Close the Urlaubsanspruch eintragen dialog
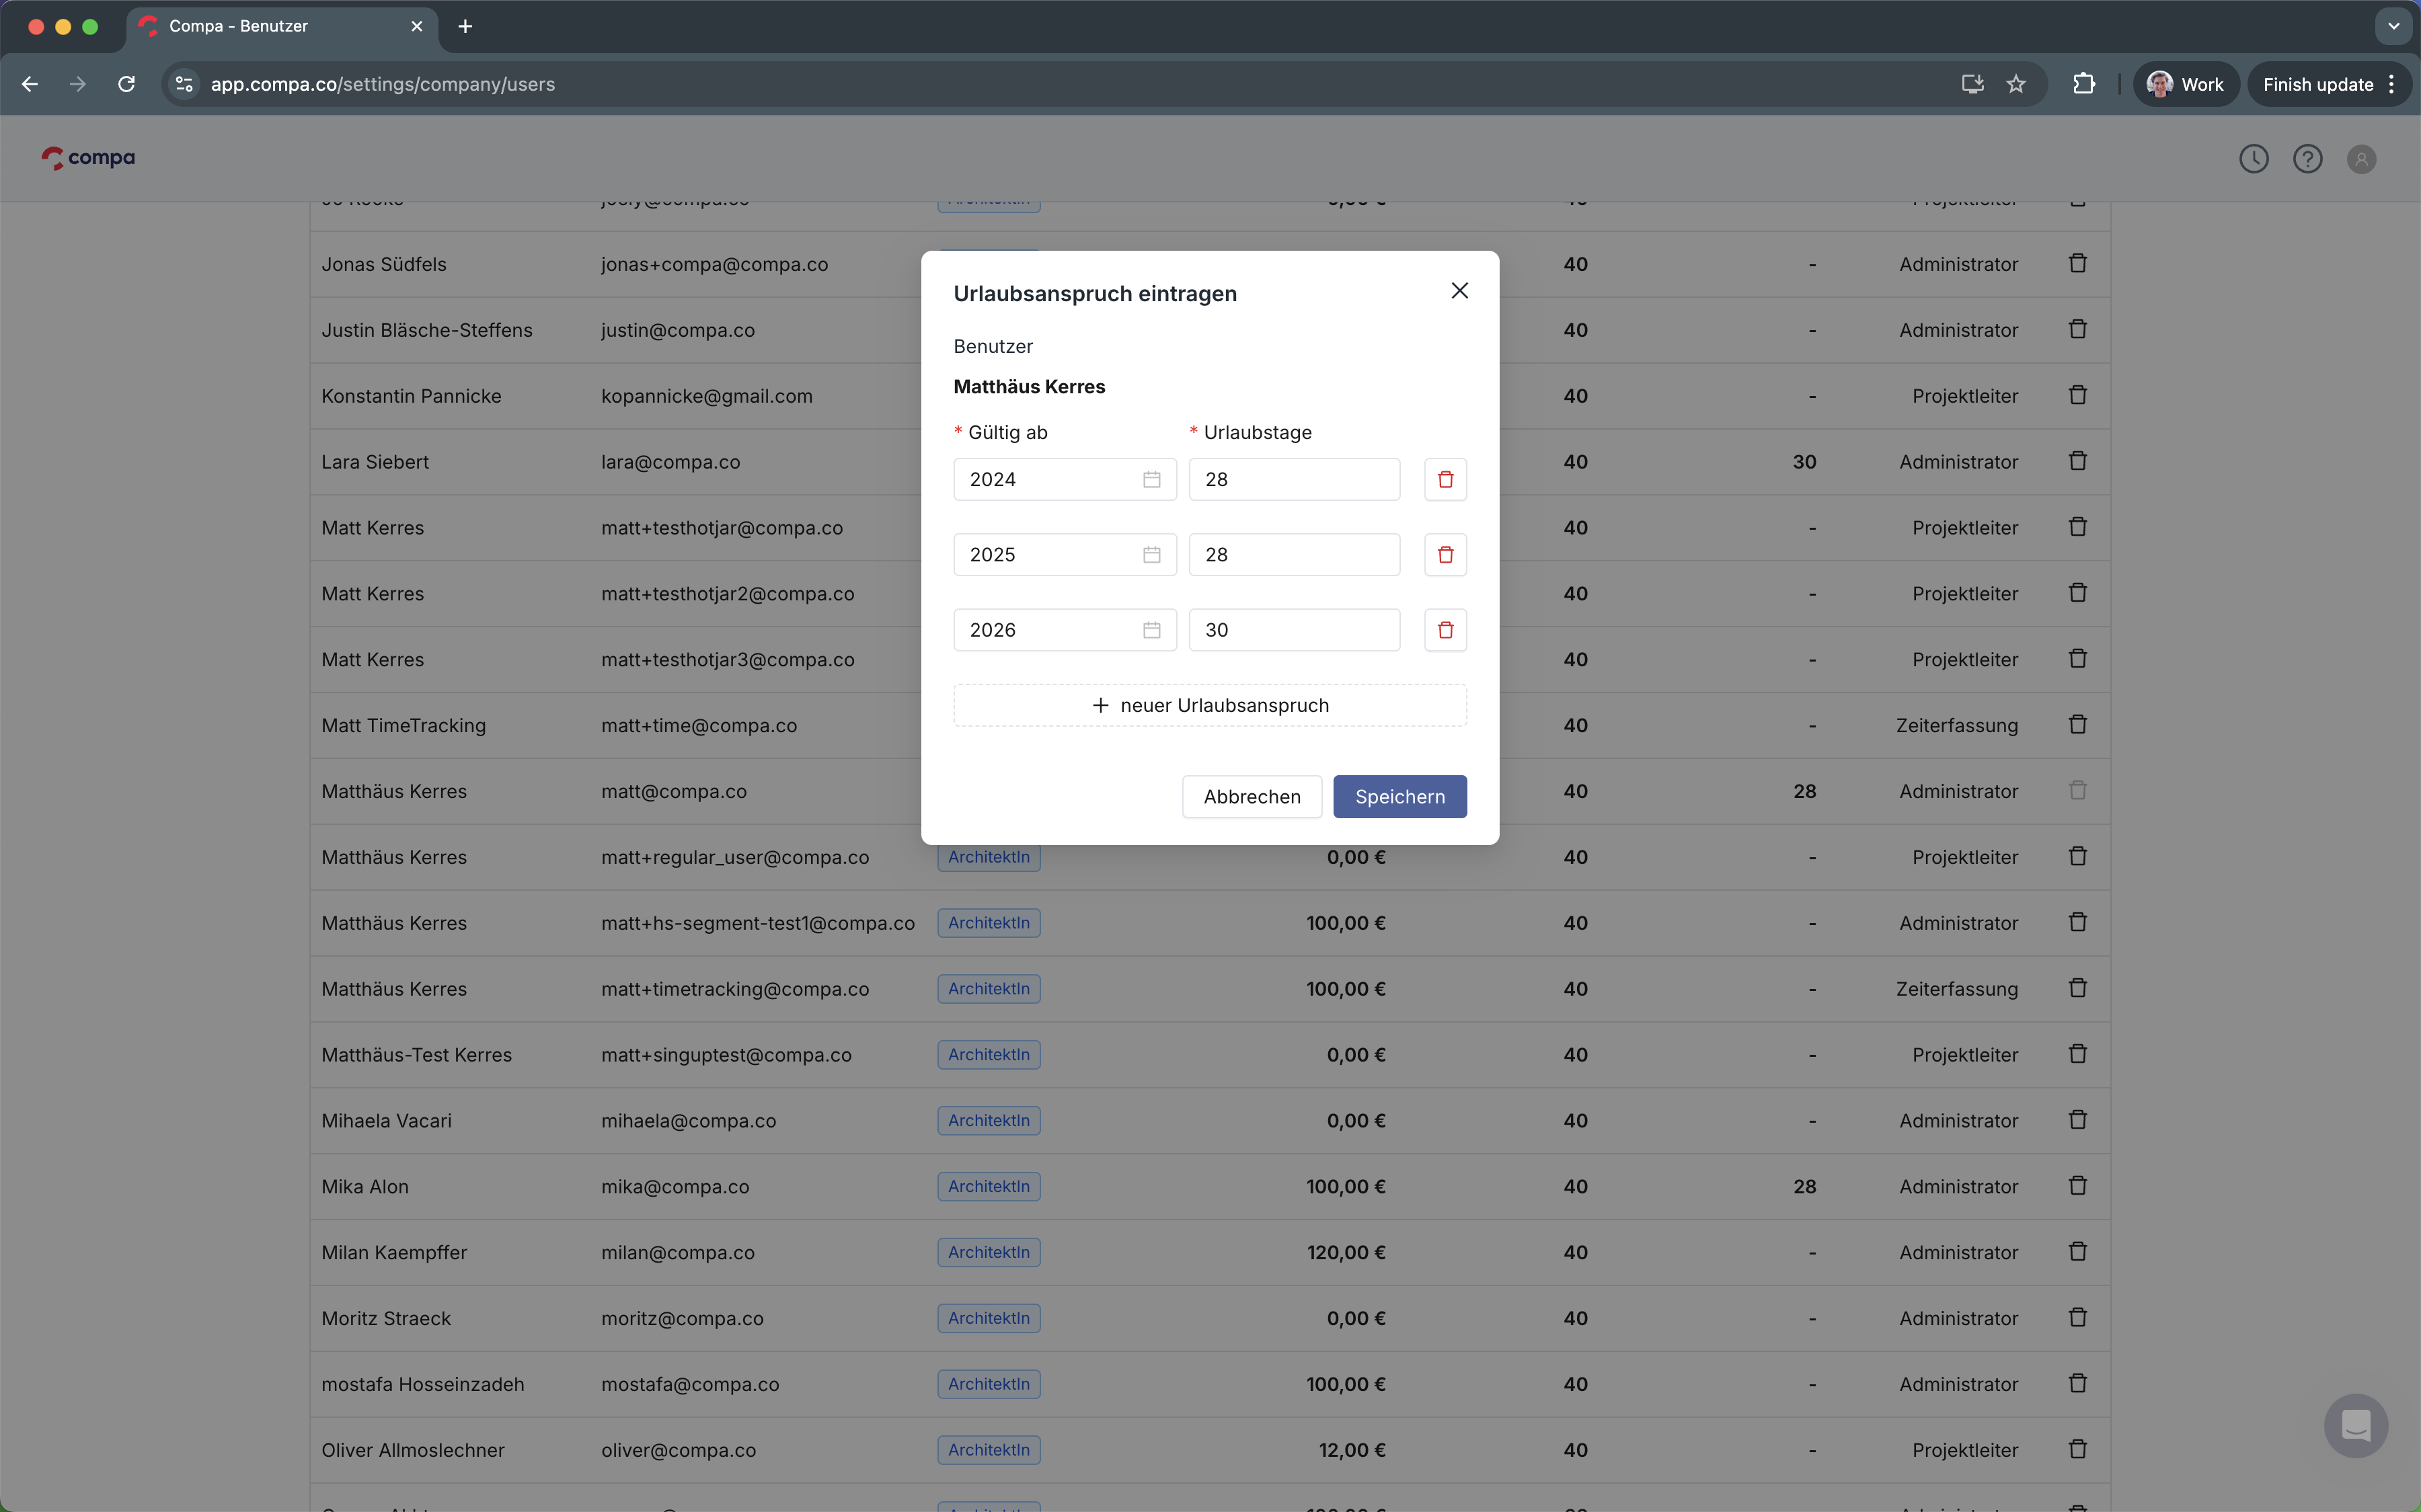Screen dimensions: 2421x1512 click(1459, 291)
